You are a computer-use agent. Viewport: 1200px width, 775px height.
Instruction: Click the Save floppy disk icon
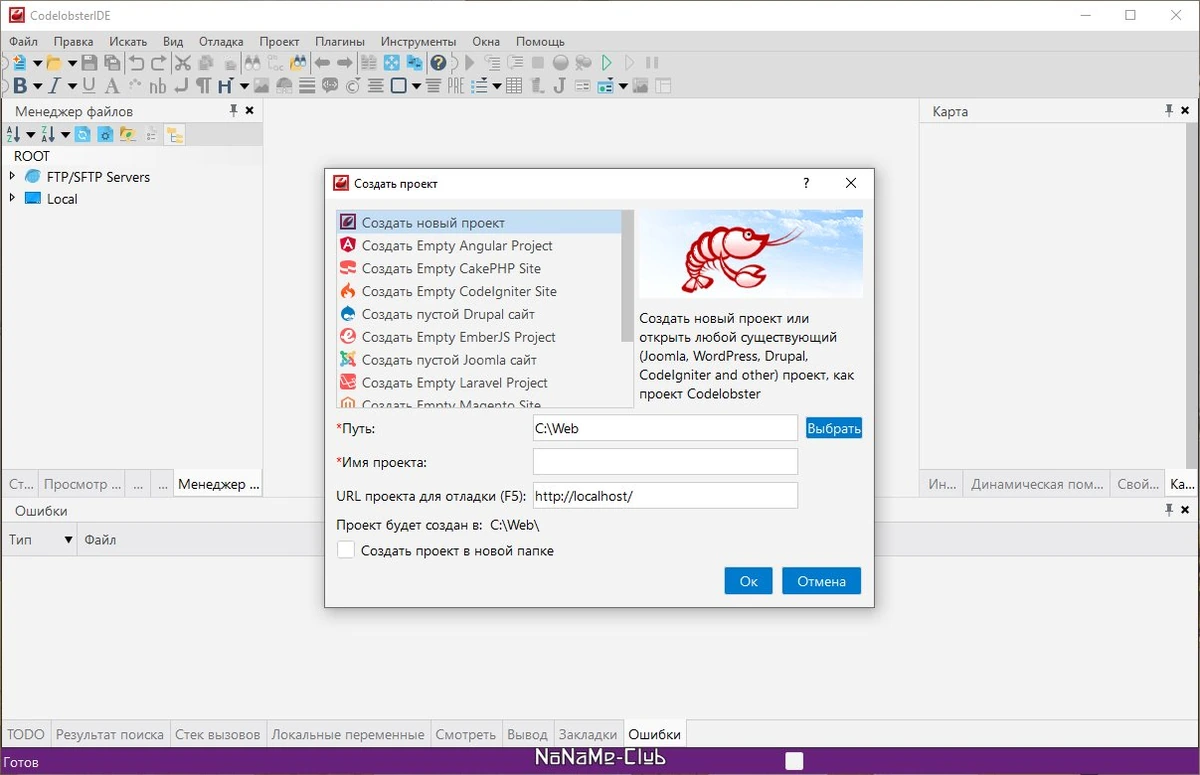[89, 63]
